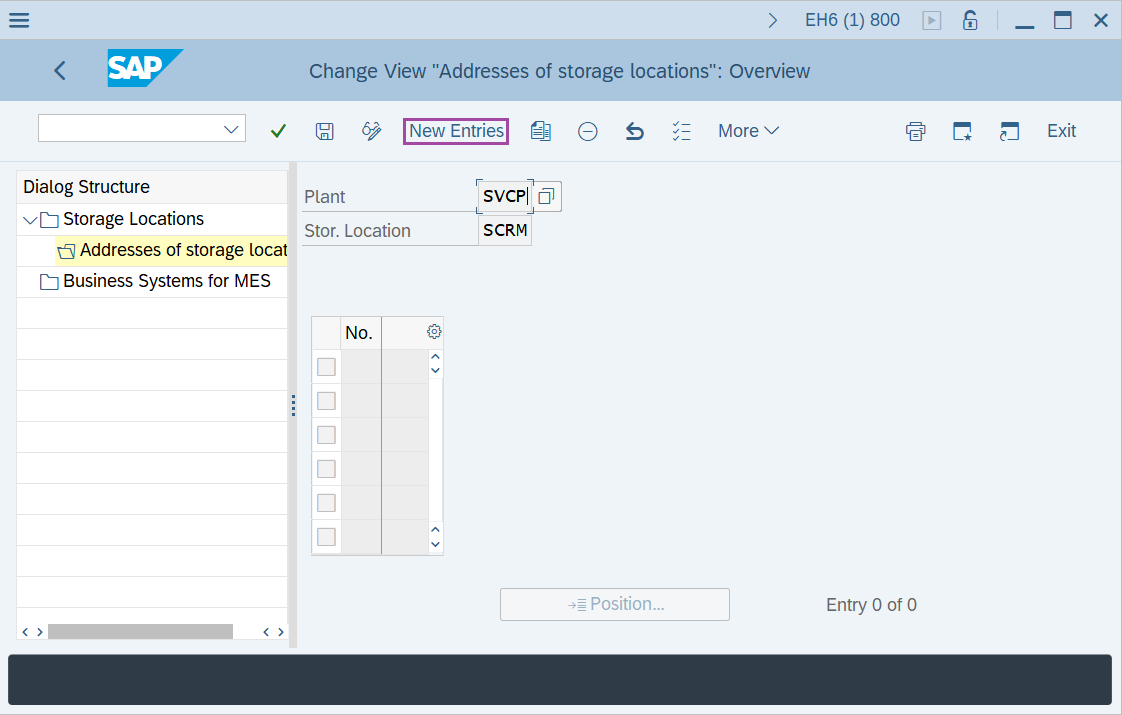The image size is (1122, 715).
Task: Save entries using the disk icon
Action: [324, 131]
